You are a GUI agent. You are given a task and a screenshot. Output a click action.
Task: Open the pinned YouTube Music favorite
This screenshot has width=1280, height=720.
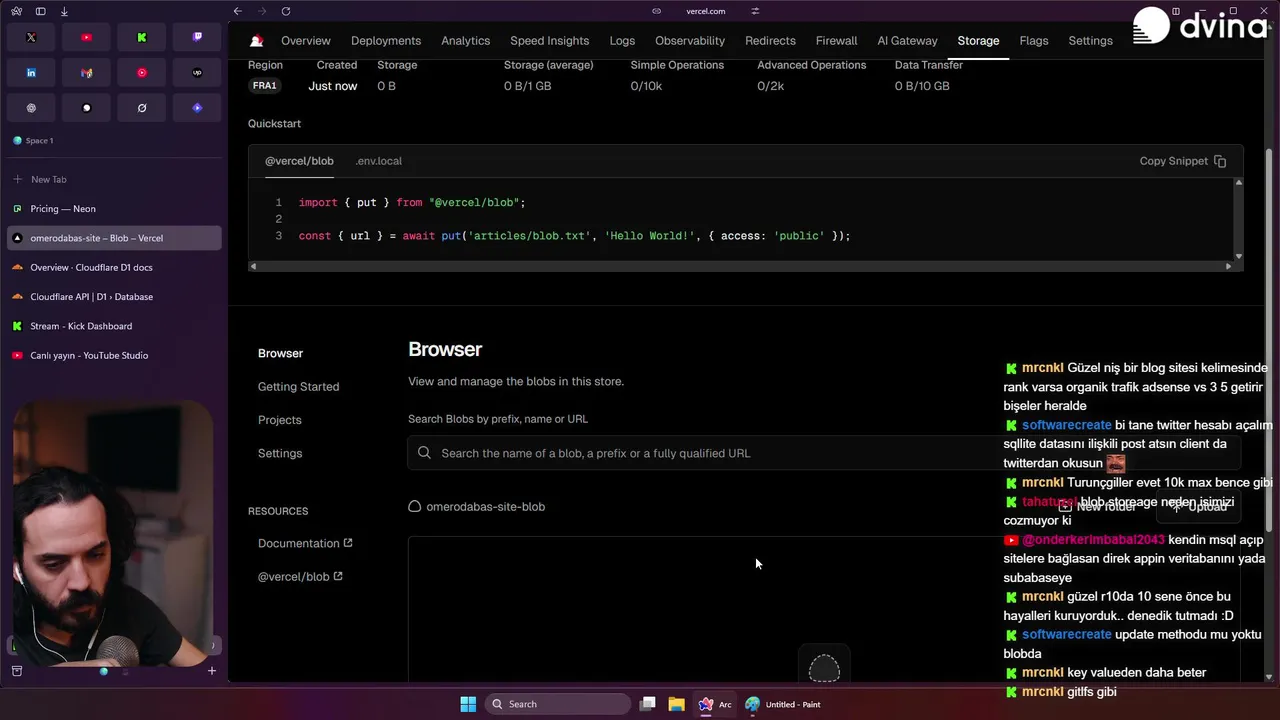pos(142,73)
